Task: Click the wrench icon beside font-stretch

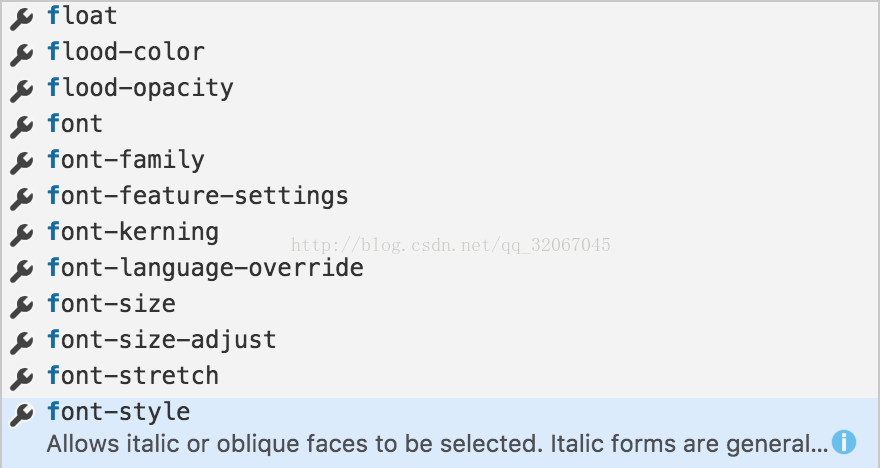Action: pyautogui.click(x=21, y=379)
